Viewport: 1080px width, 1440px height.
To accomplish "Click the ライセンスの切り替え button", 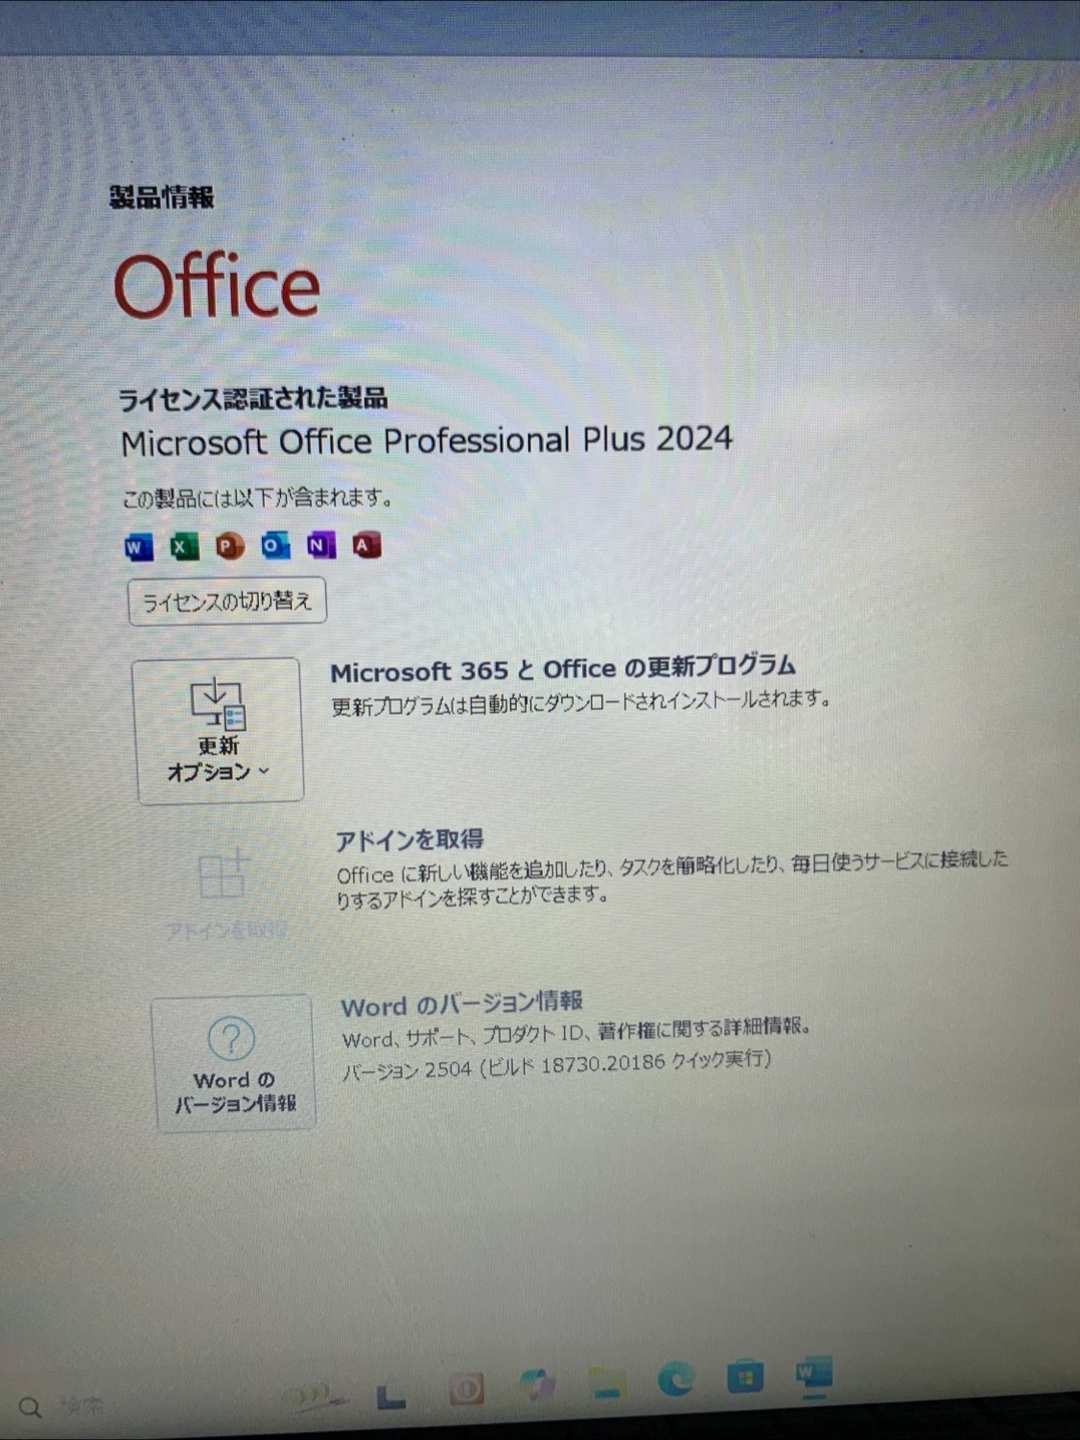I will coord(227,601).
